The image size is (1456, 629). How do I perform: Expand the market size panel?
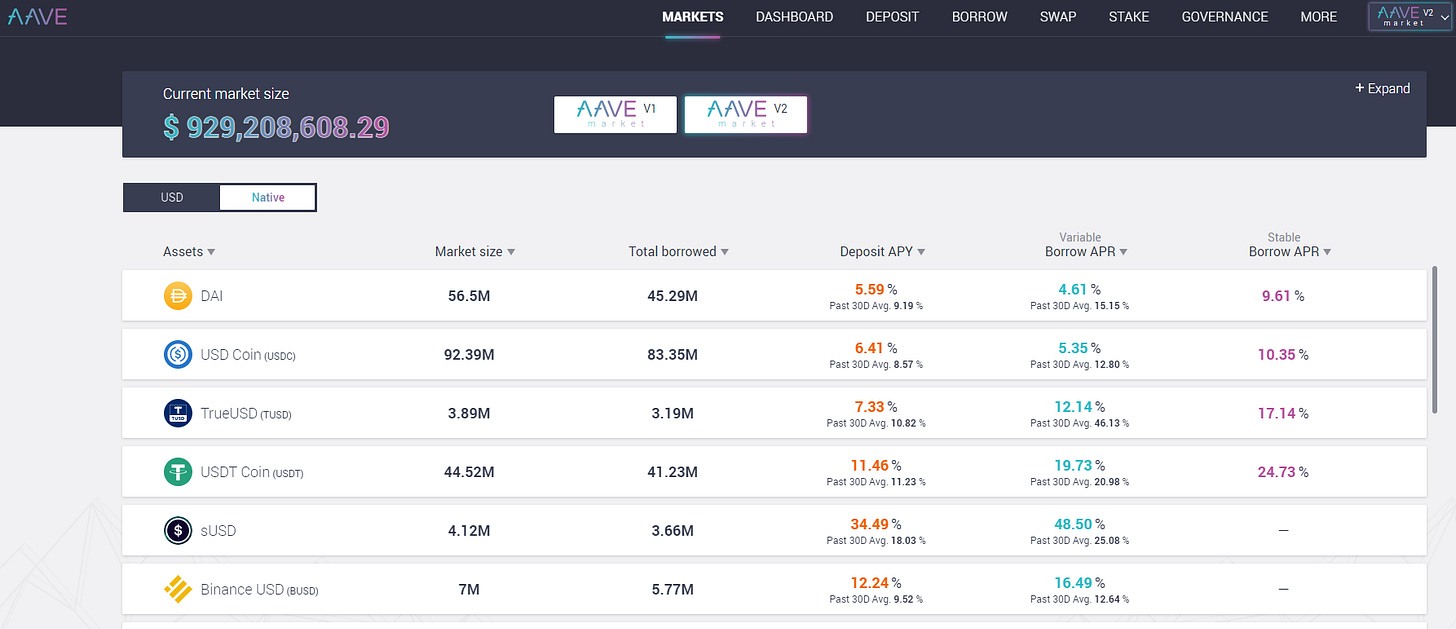click(1382, 88)
